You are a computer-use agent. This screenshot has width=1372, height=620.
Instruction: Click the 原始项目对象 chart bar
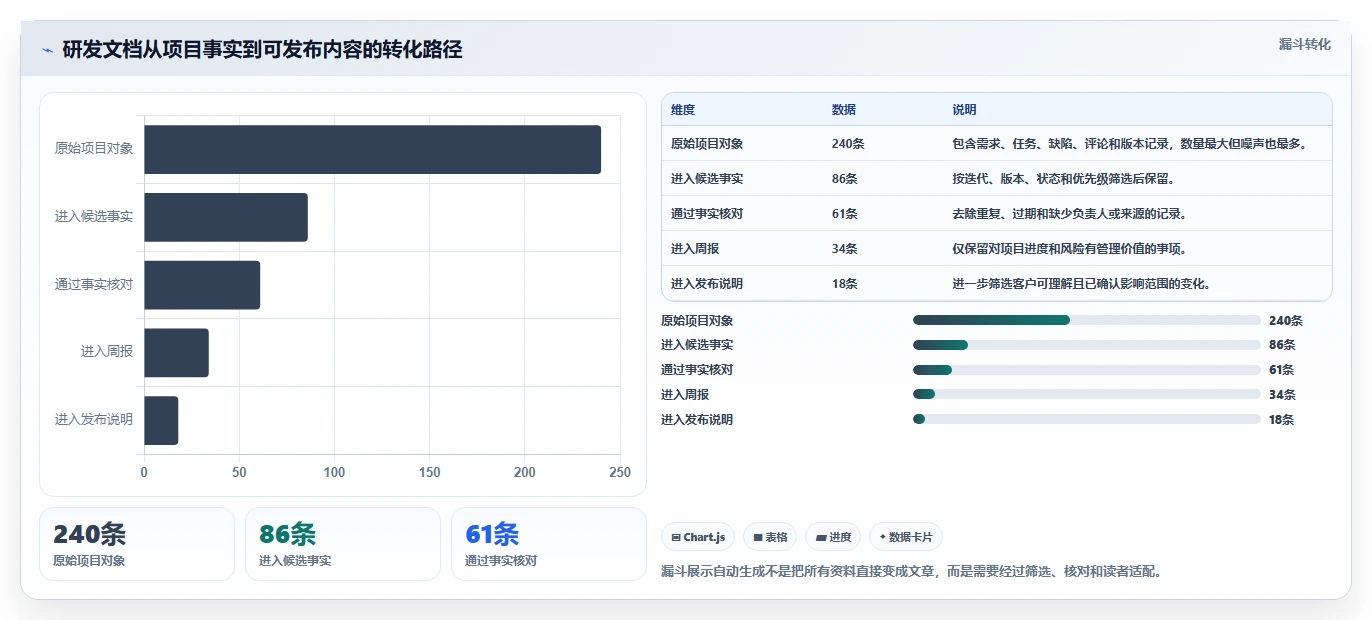(x=372, y=149)
